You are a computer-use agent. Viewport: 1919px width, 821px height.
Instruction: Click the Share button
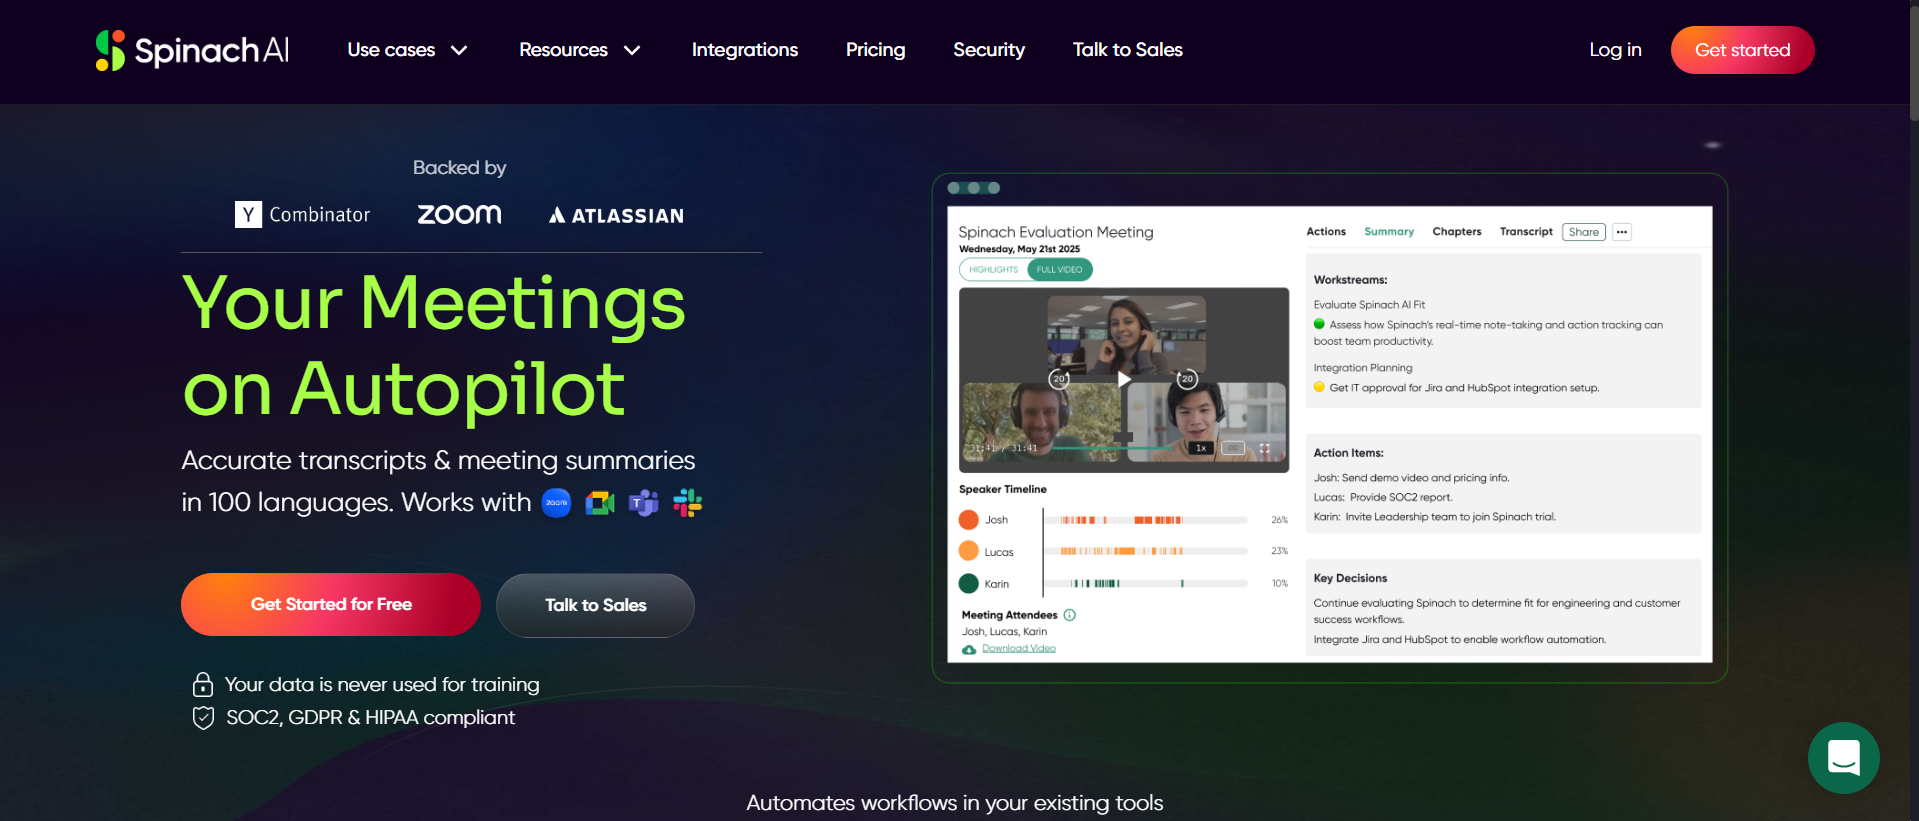(1584, 232)
